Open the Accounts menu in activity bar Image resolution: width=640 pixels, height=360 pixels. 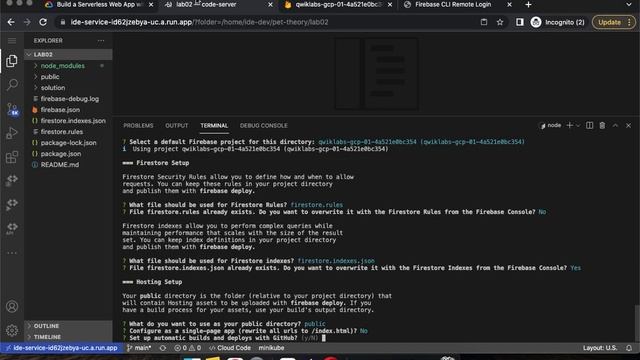point(12,306)
